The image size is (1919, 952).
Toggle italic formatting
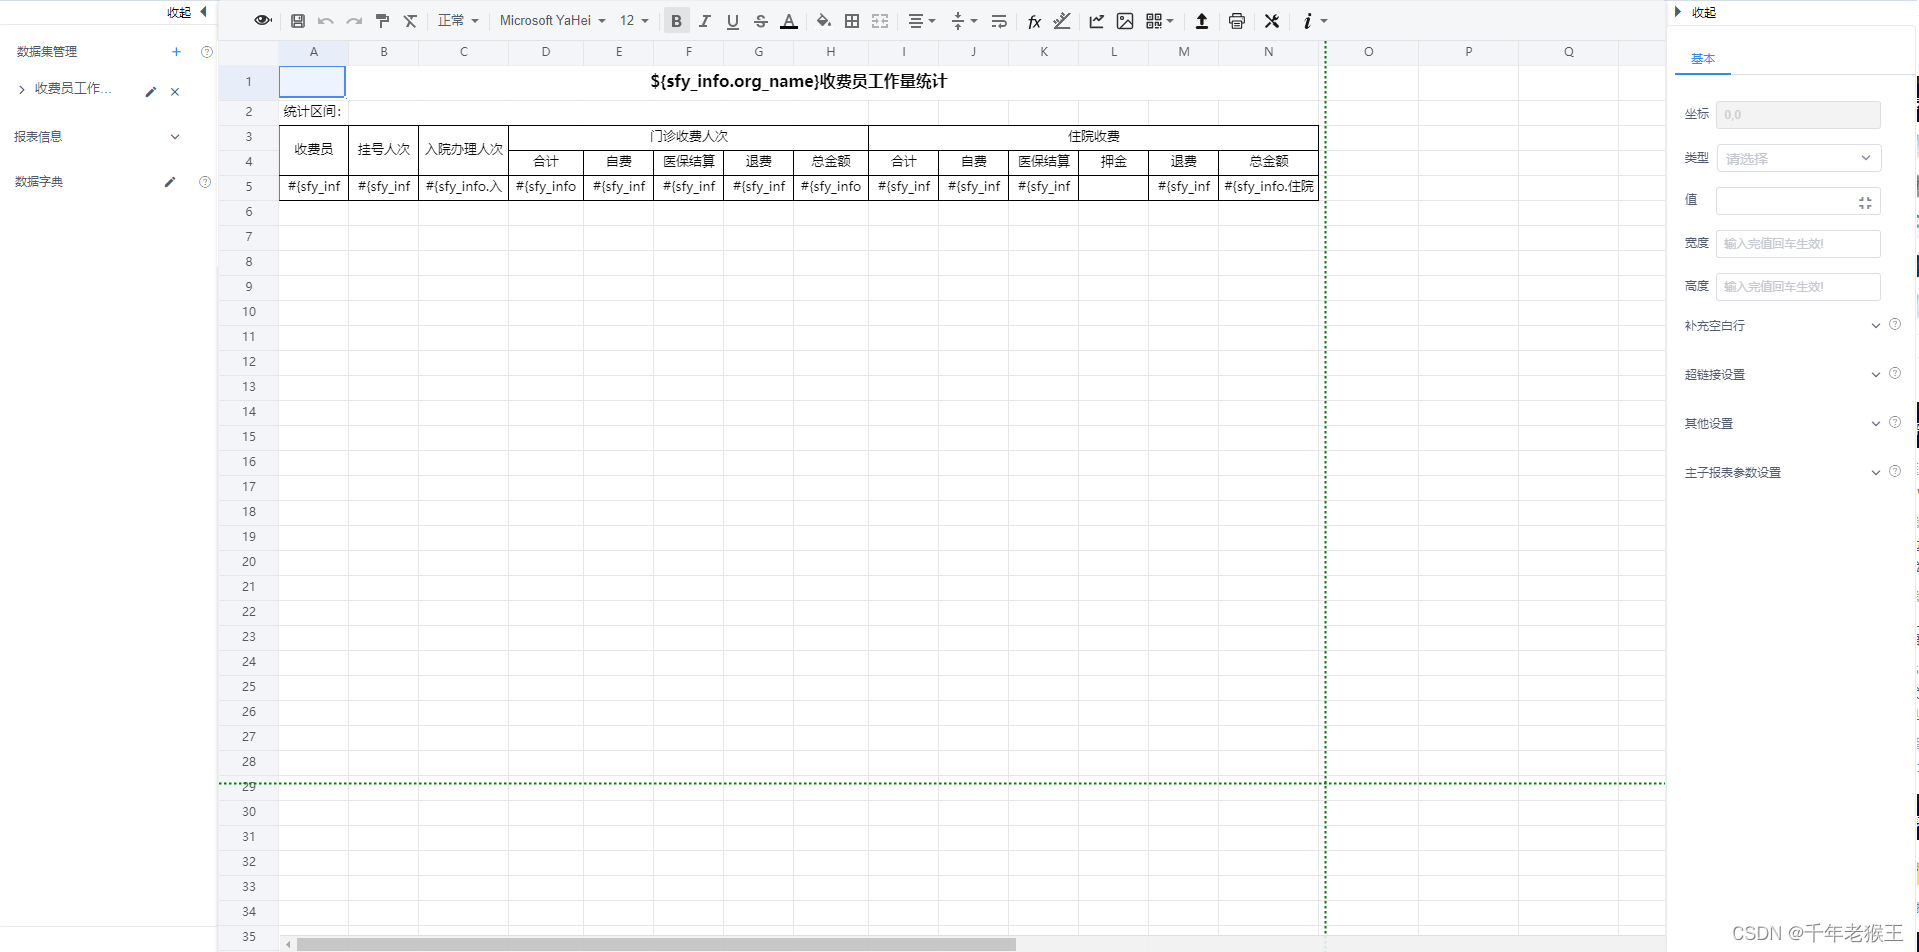pyautogui.click(x=705, y=20)
